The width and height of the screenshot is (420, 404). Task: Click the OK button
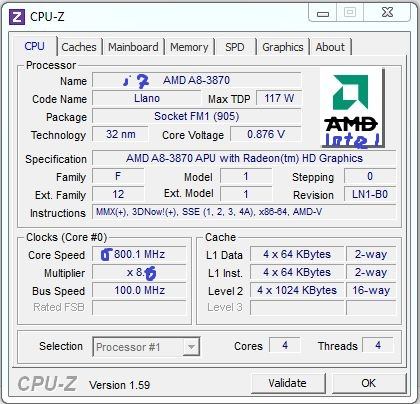[368, 383]
